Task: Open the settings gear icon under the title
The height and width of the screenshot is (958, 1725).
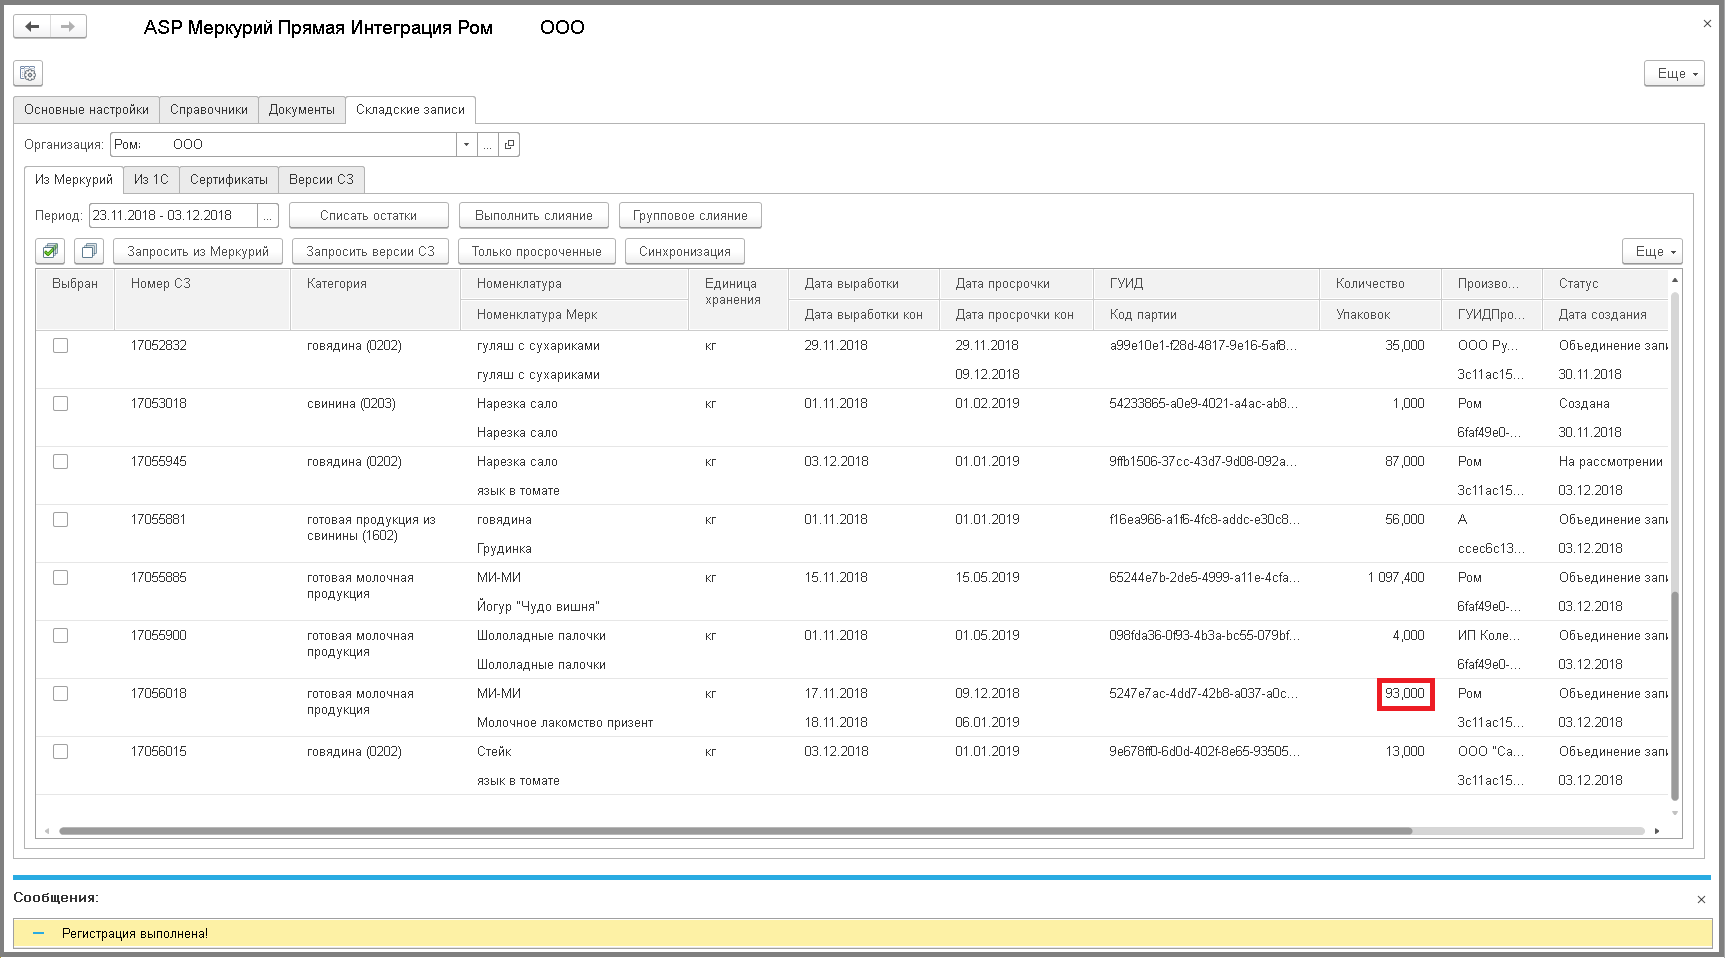Action: 28,73
